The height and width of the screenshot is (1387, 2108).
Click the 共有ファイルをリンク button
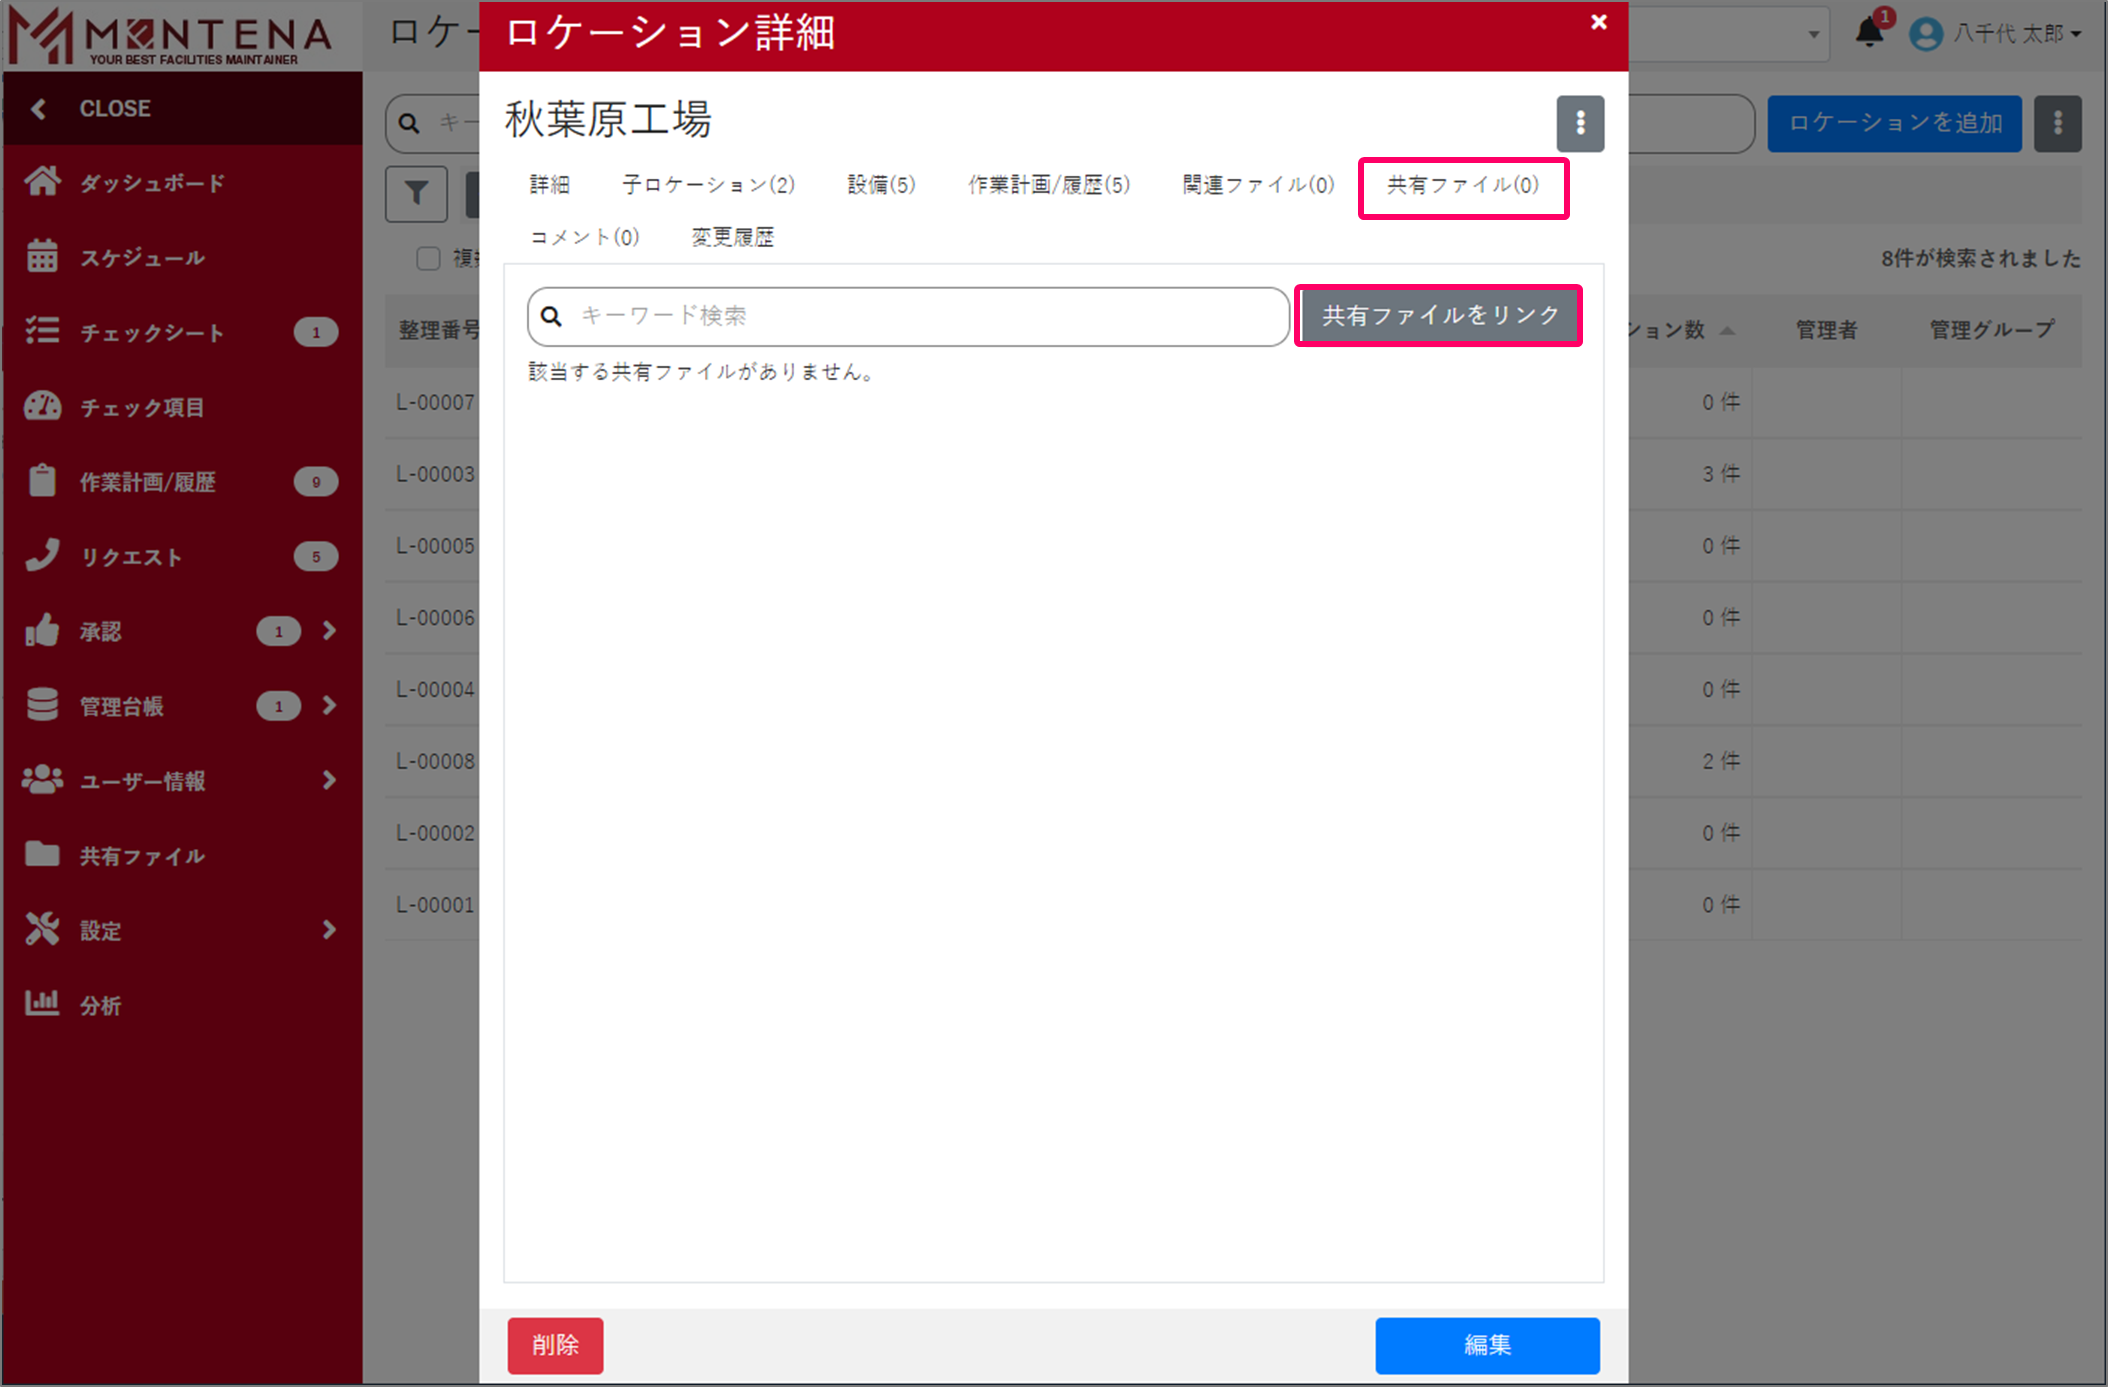1438,316
